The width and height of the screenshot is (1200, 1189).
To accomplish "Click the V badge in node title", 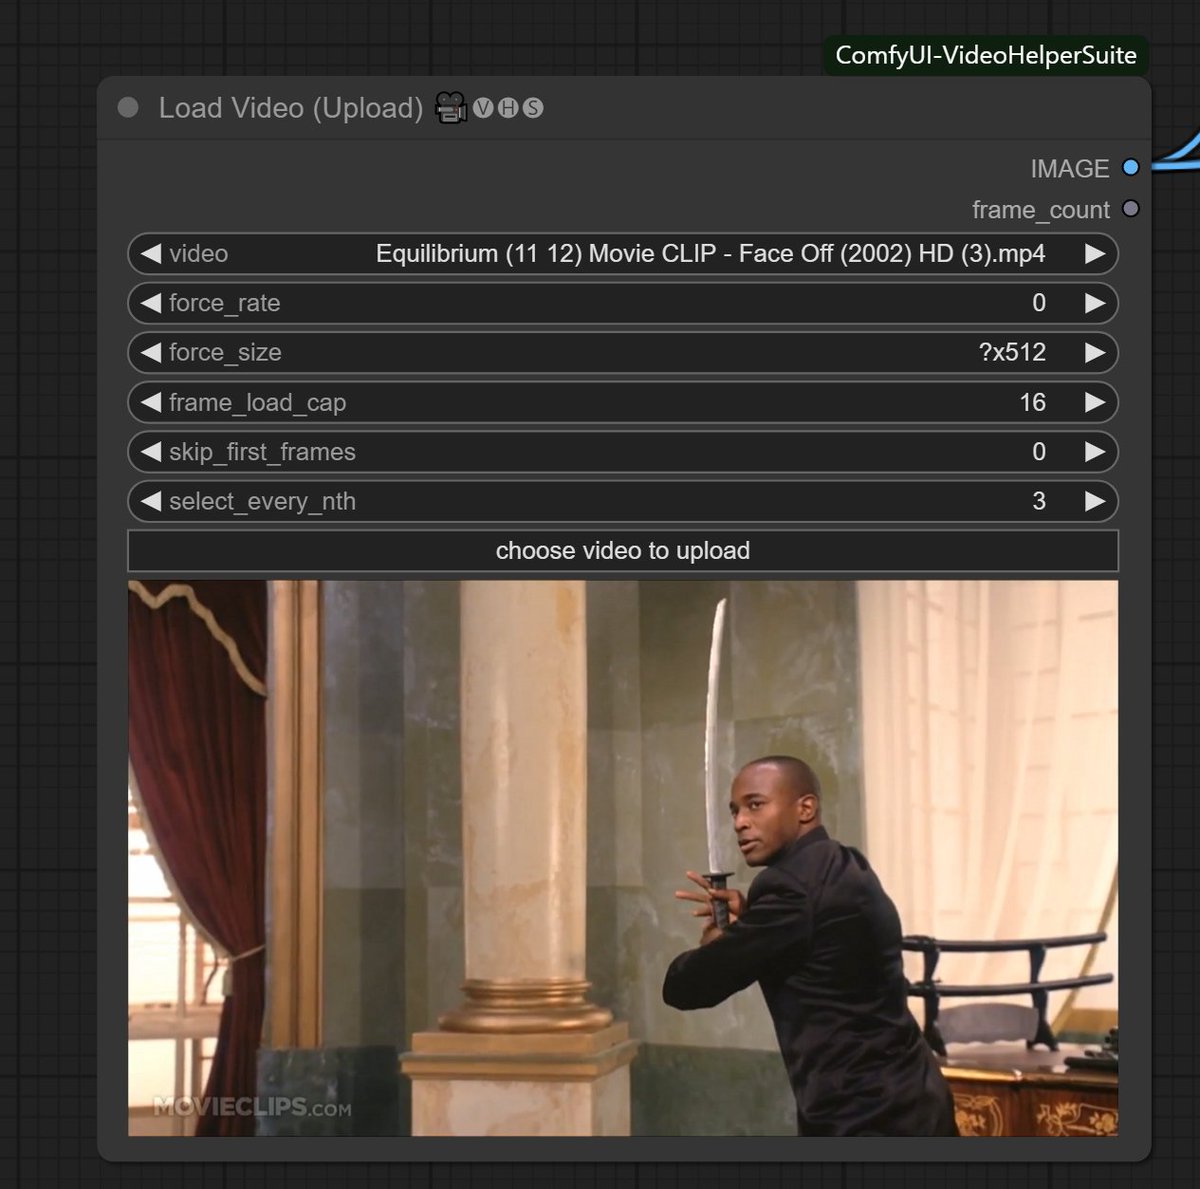I will pos(483,107).
